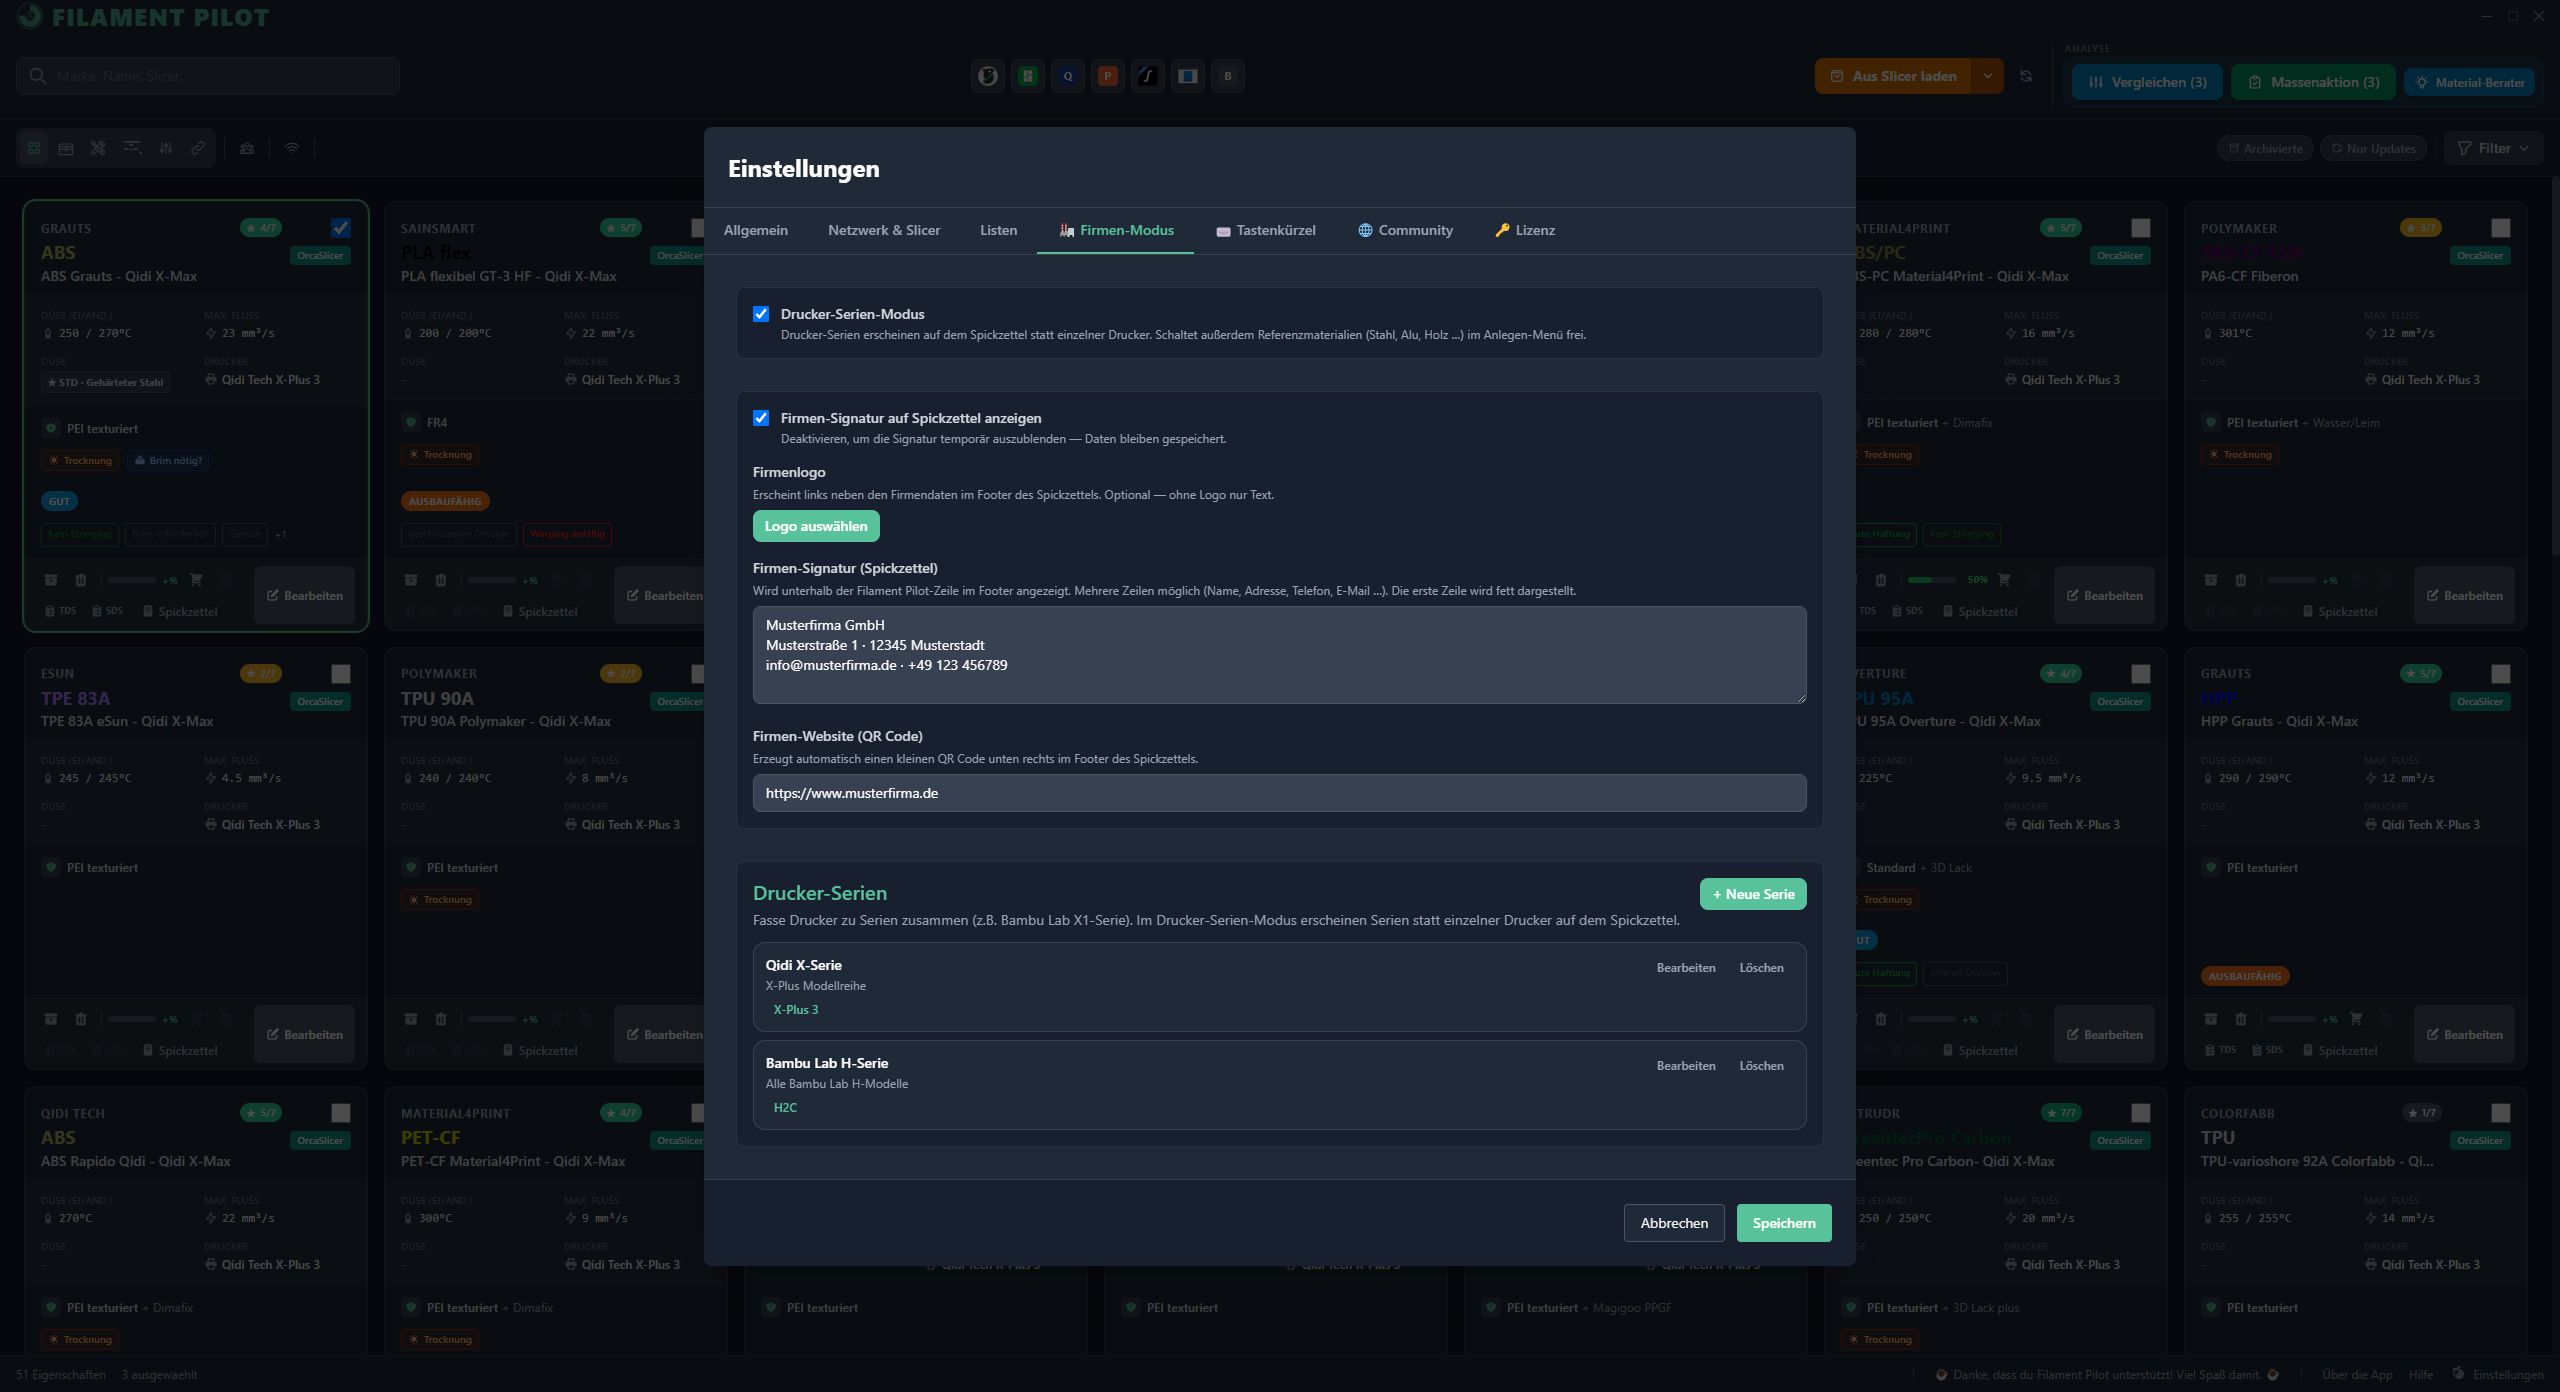Click shopping cart icon on ABS Grauts card
Image resolution: width=2560 pixels, height=1392 pixels.
pyautogui.click(x=196, y=580)
